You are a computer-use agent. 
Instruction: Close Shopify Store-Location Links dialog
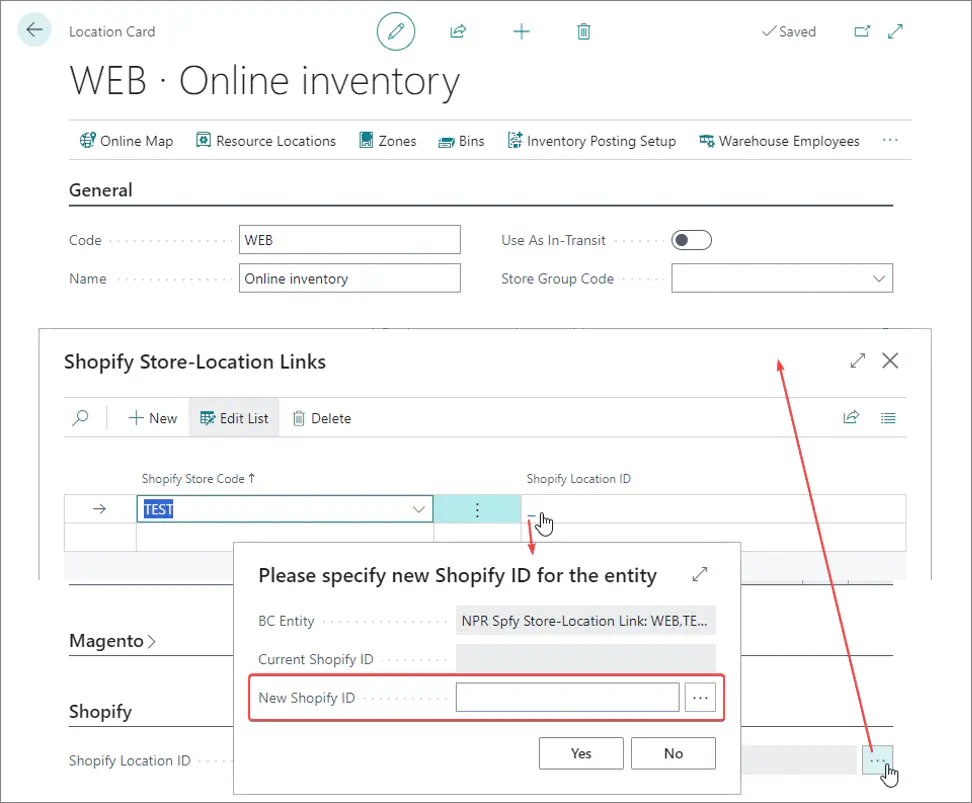coord(890,360)
